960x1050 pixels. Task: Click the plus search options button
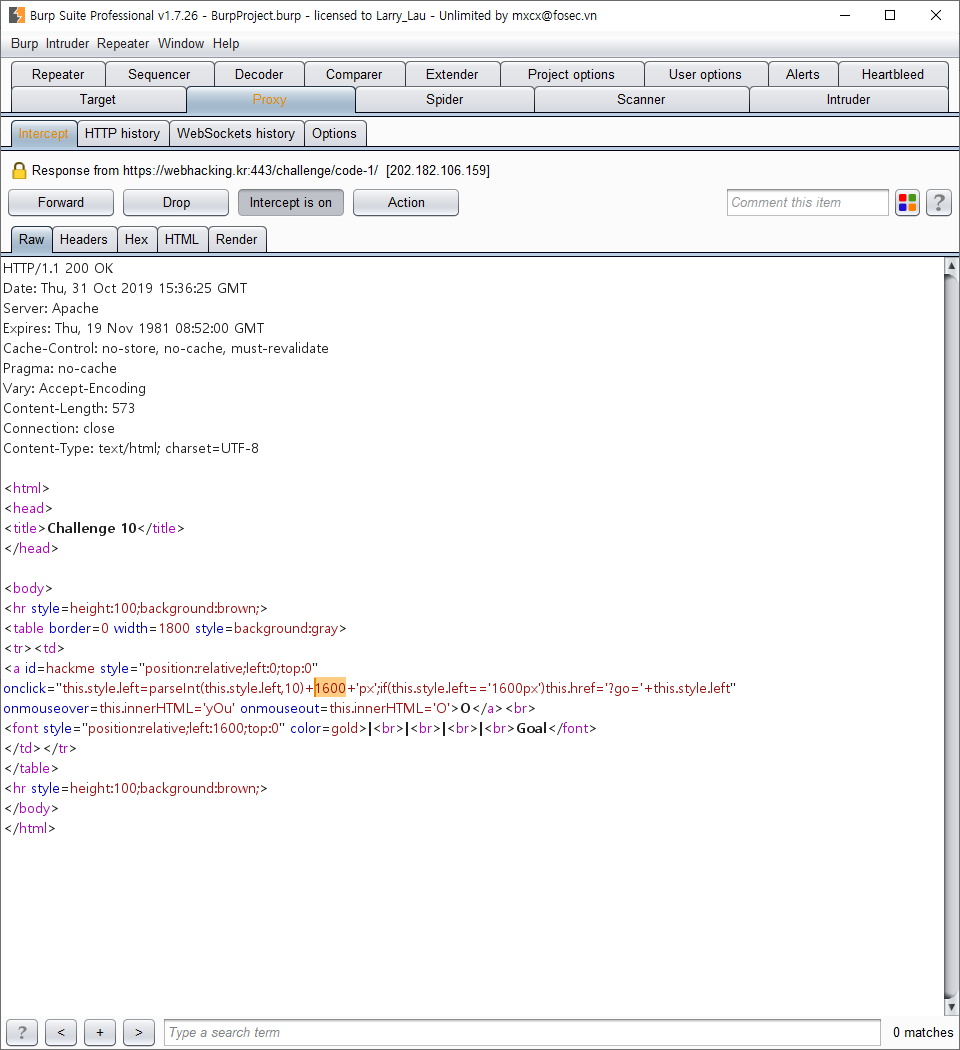100,1032
